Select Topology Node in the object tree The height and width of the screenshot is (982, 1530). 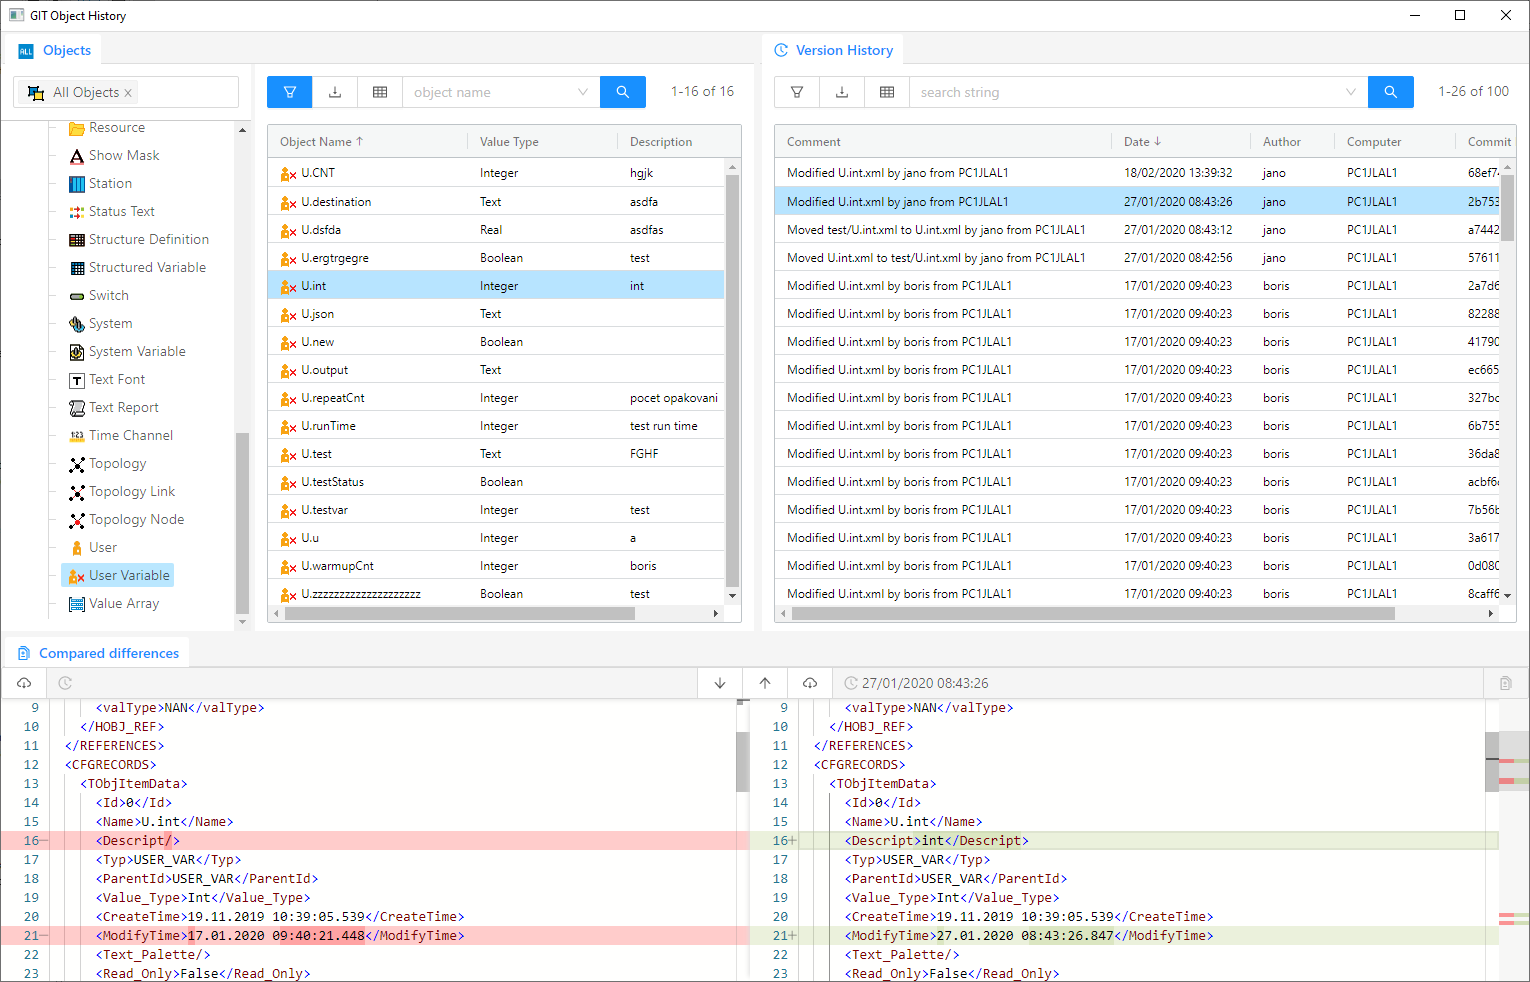coord(136,520)
